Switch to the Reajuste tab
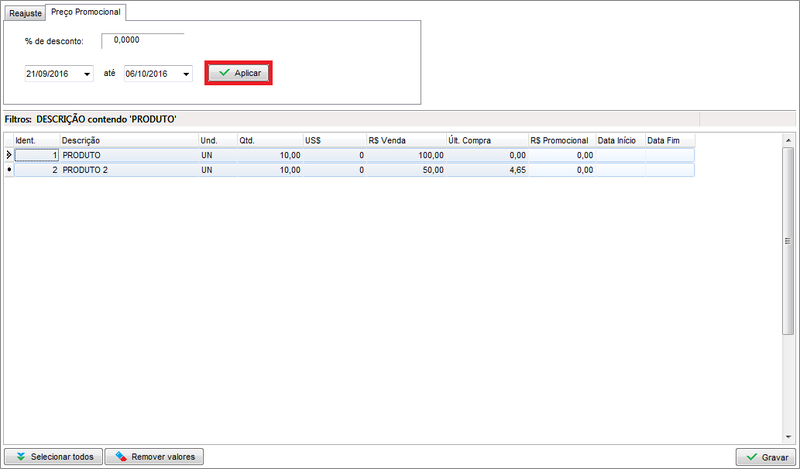 pos(24,12)
